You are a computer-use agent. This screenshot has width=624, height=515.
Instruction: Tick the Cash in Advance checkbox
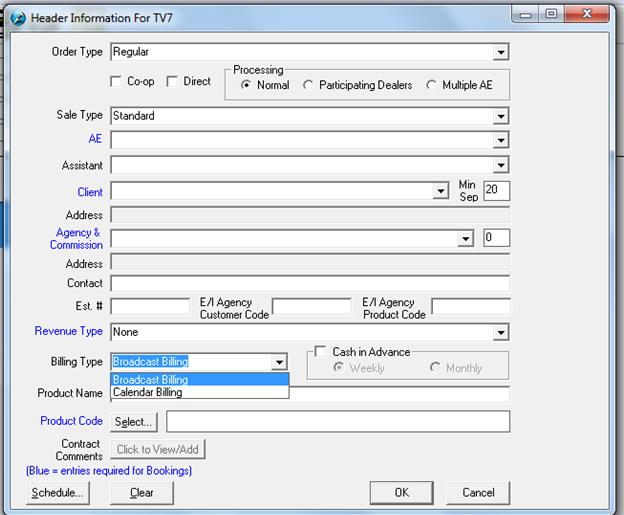click(x=320, y=352)
